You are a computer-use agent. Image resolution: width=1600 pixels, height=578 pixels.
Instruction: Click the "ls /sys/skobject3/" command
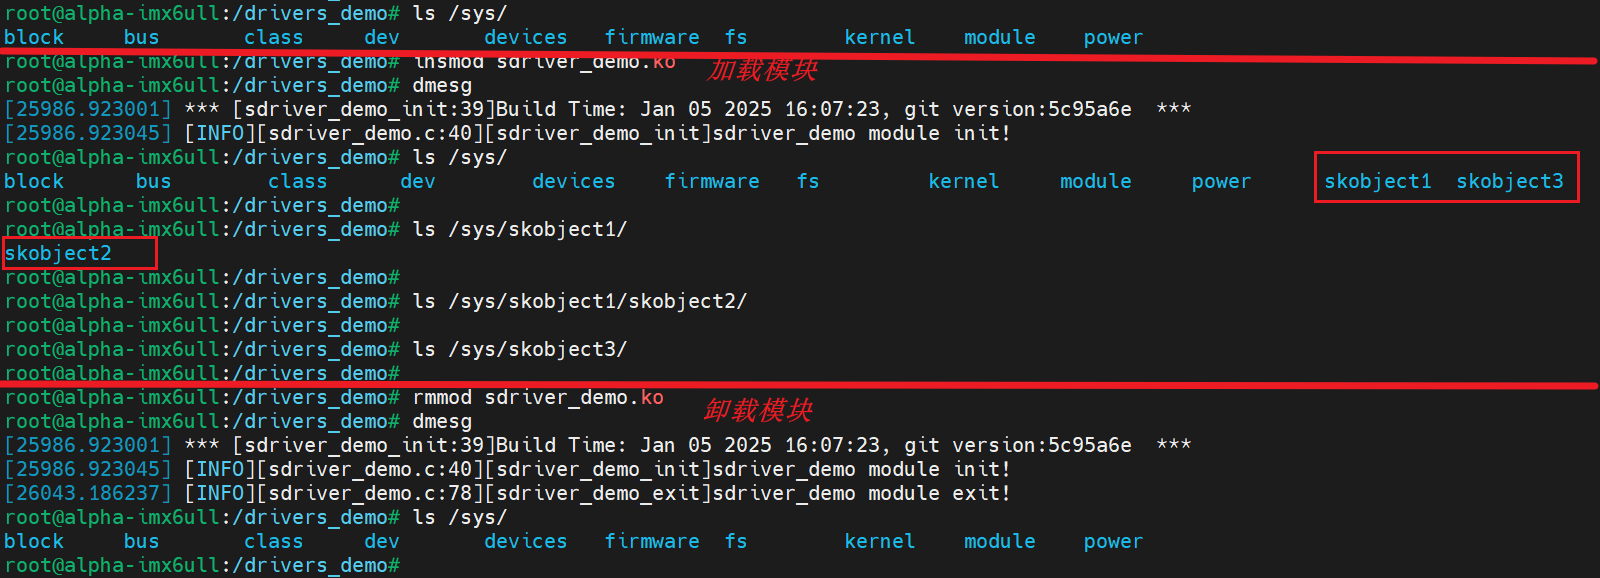point(520,349)
